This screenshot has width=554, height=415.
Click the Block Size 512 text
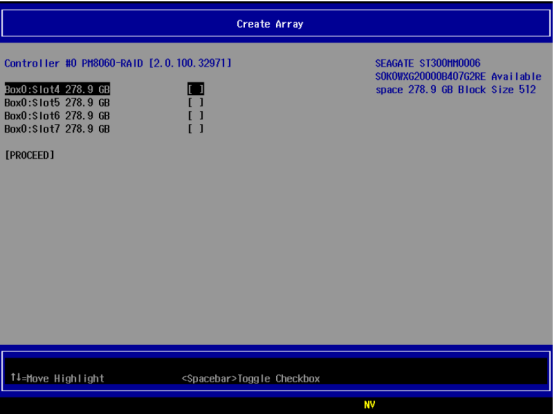pyautogui.click(x=497, y=89)
